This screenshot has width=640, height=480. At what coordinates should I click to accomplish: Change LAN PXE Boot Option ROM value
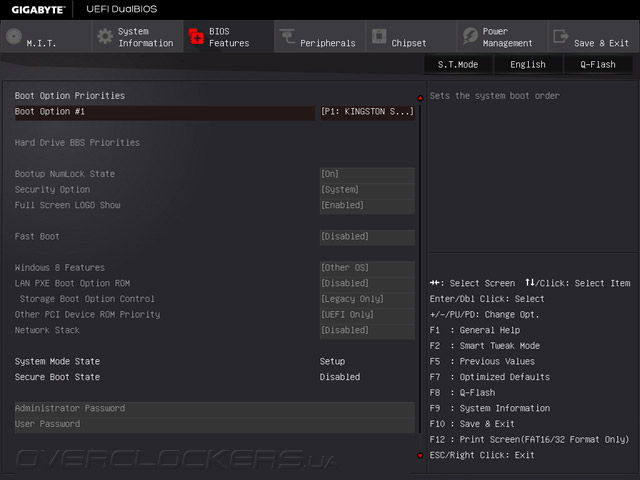367,284
